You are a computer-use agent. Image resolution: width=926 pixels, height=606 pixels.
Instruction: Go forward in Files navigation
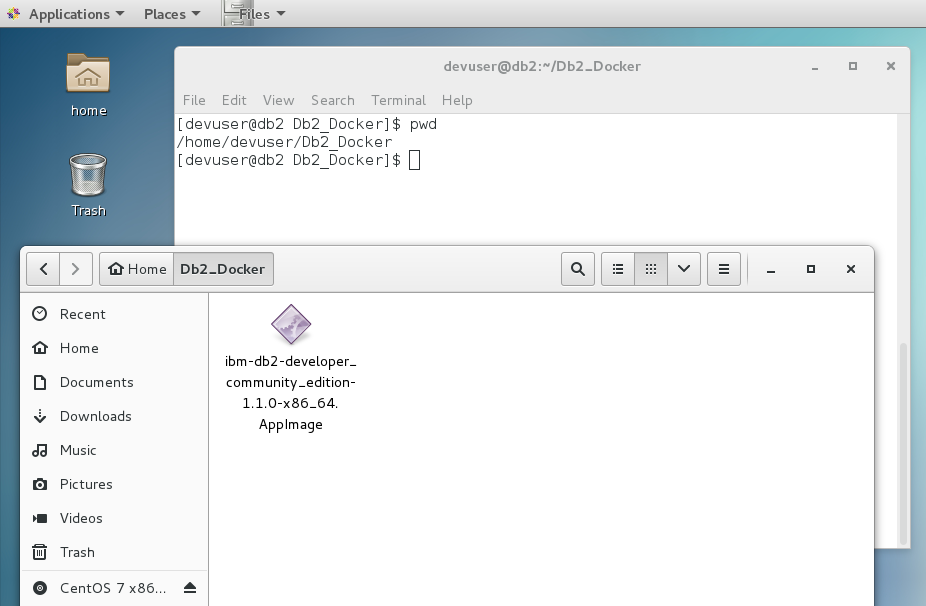[76, 269]
